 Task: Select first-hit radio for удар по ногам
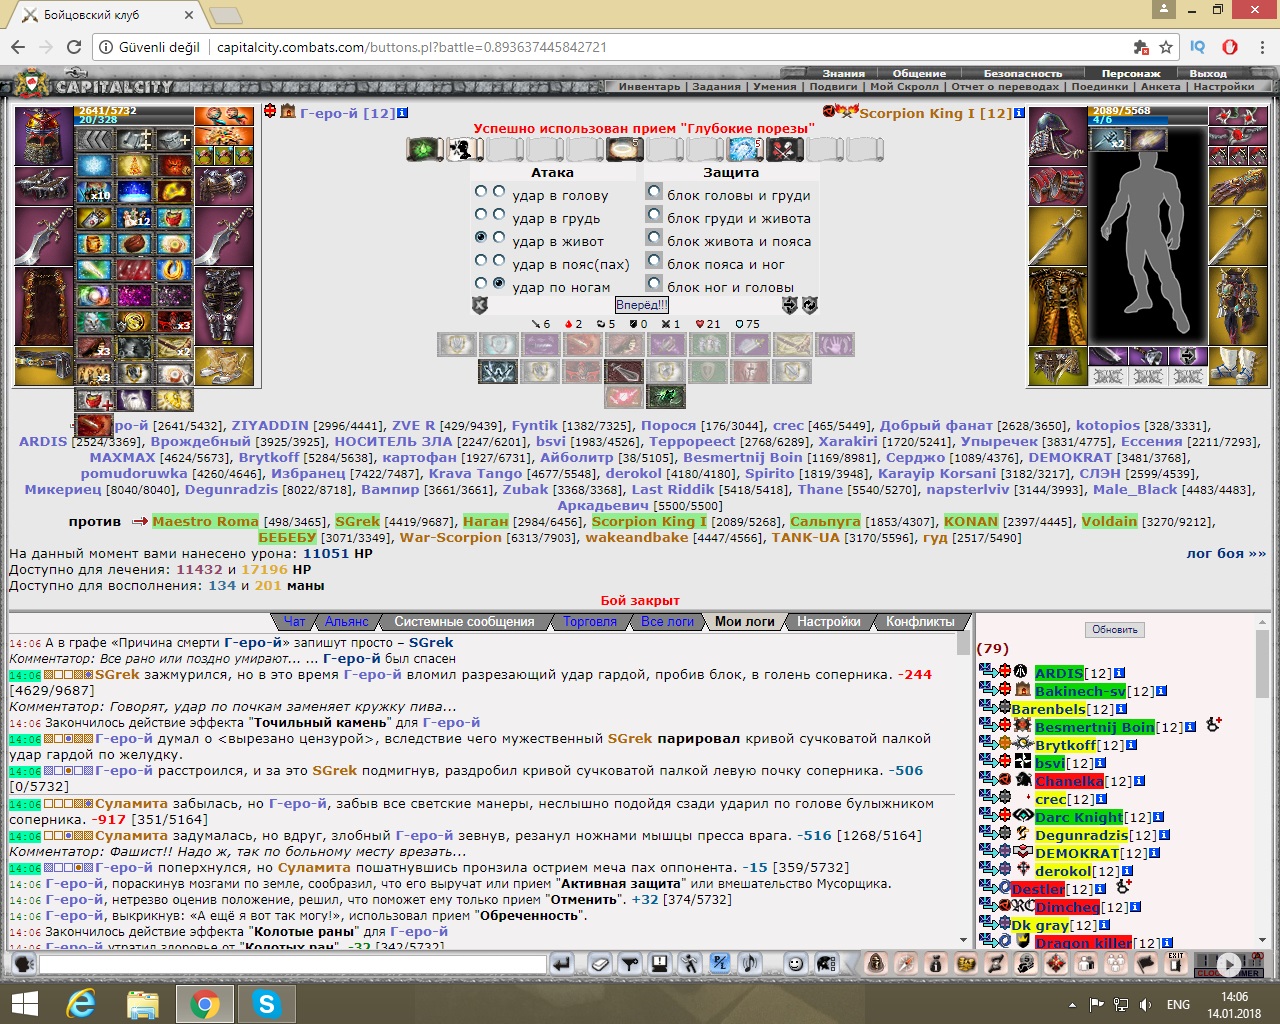click(x=481, y=283)
